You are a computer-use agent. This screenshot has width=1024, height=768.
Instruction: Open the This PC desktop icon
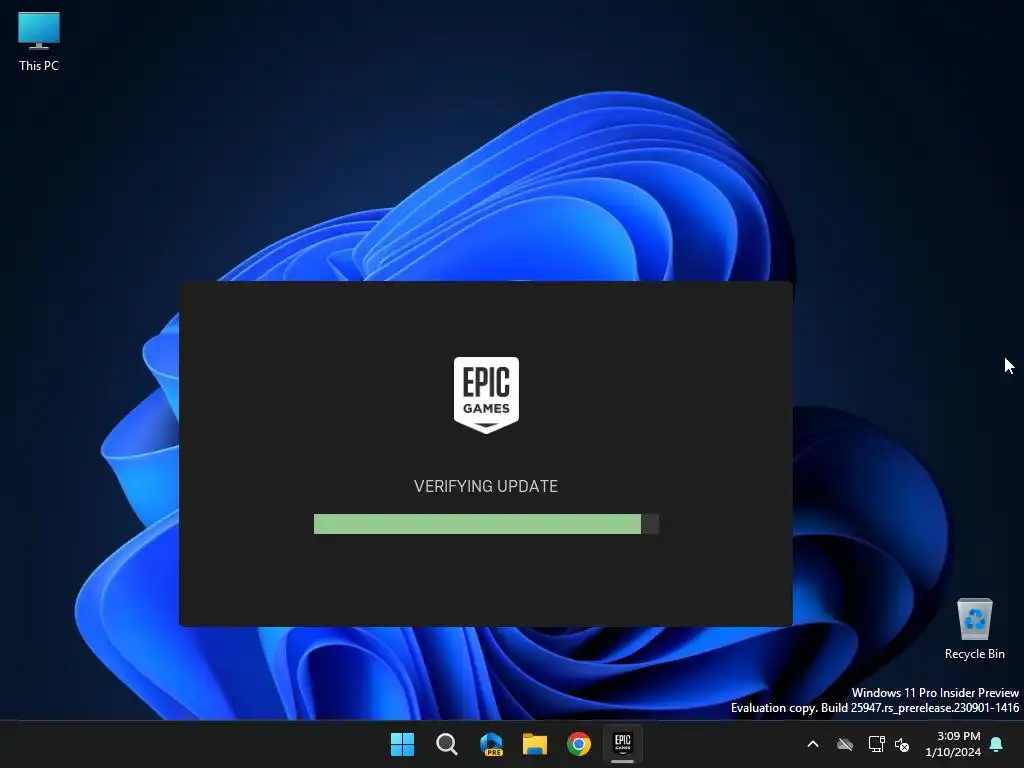[39, 42]
